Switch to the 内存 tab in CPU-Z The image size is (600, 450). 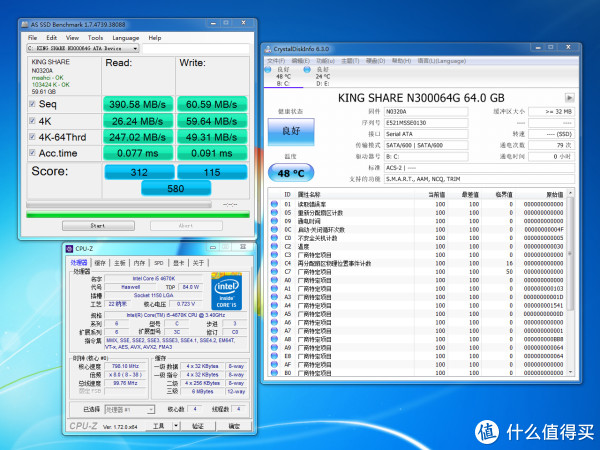tap(139, 263)
